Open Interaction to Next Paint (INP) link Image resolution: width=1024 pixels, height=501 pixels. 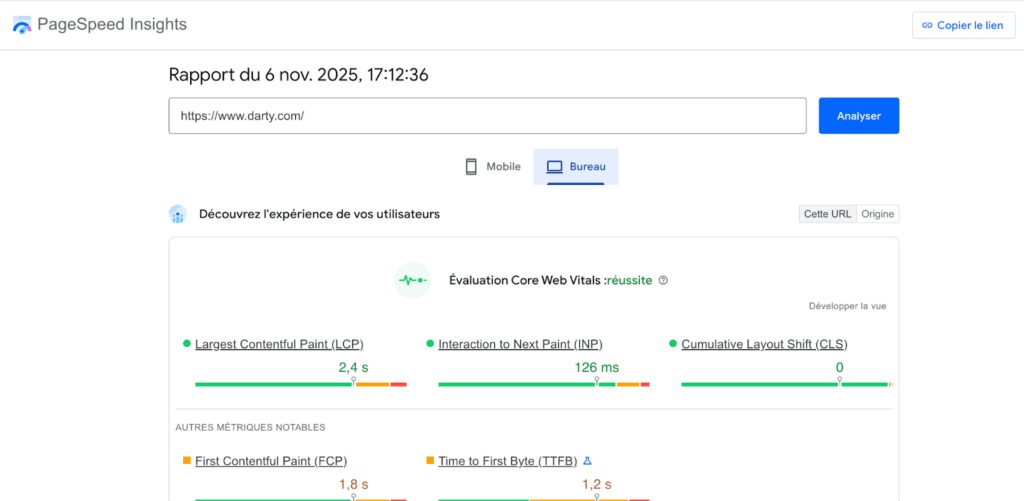pos(520,344)
